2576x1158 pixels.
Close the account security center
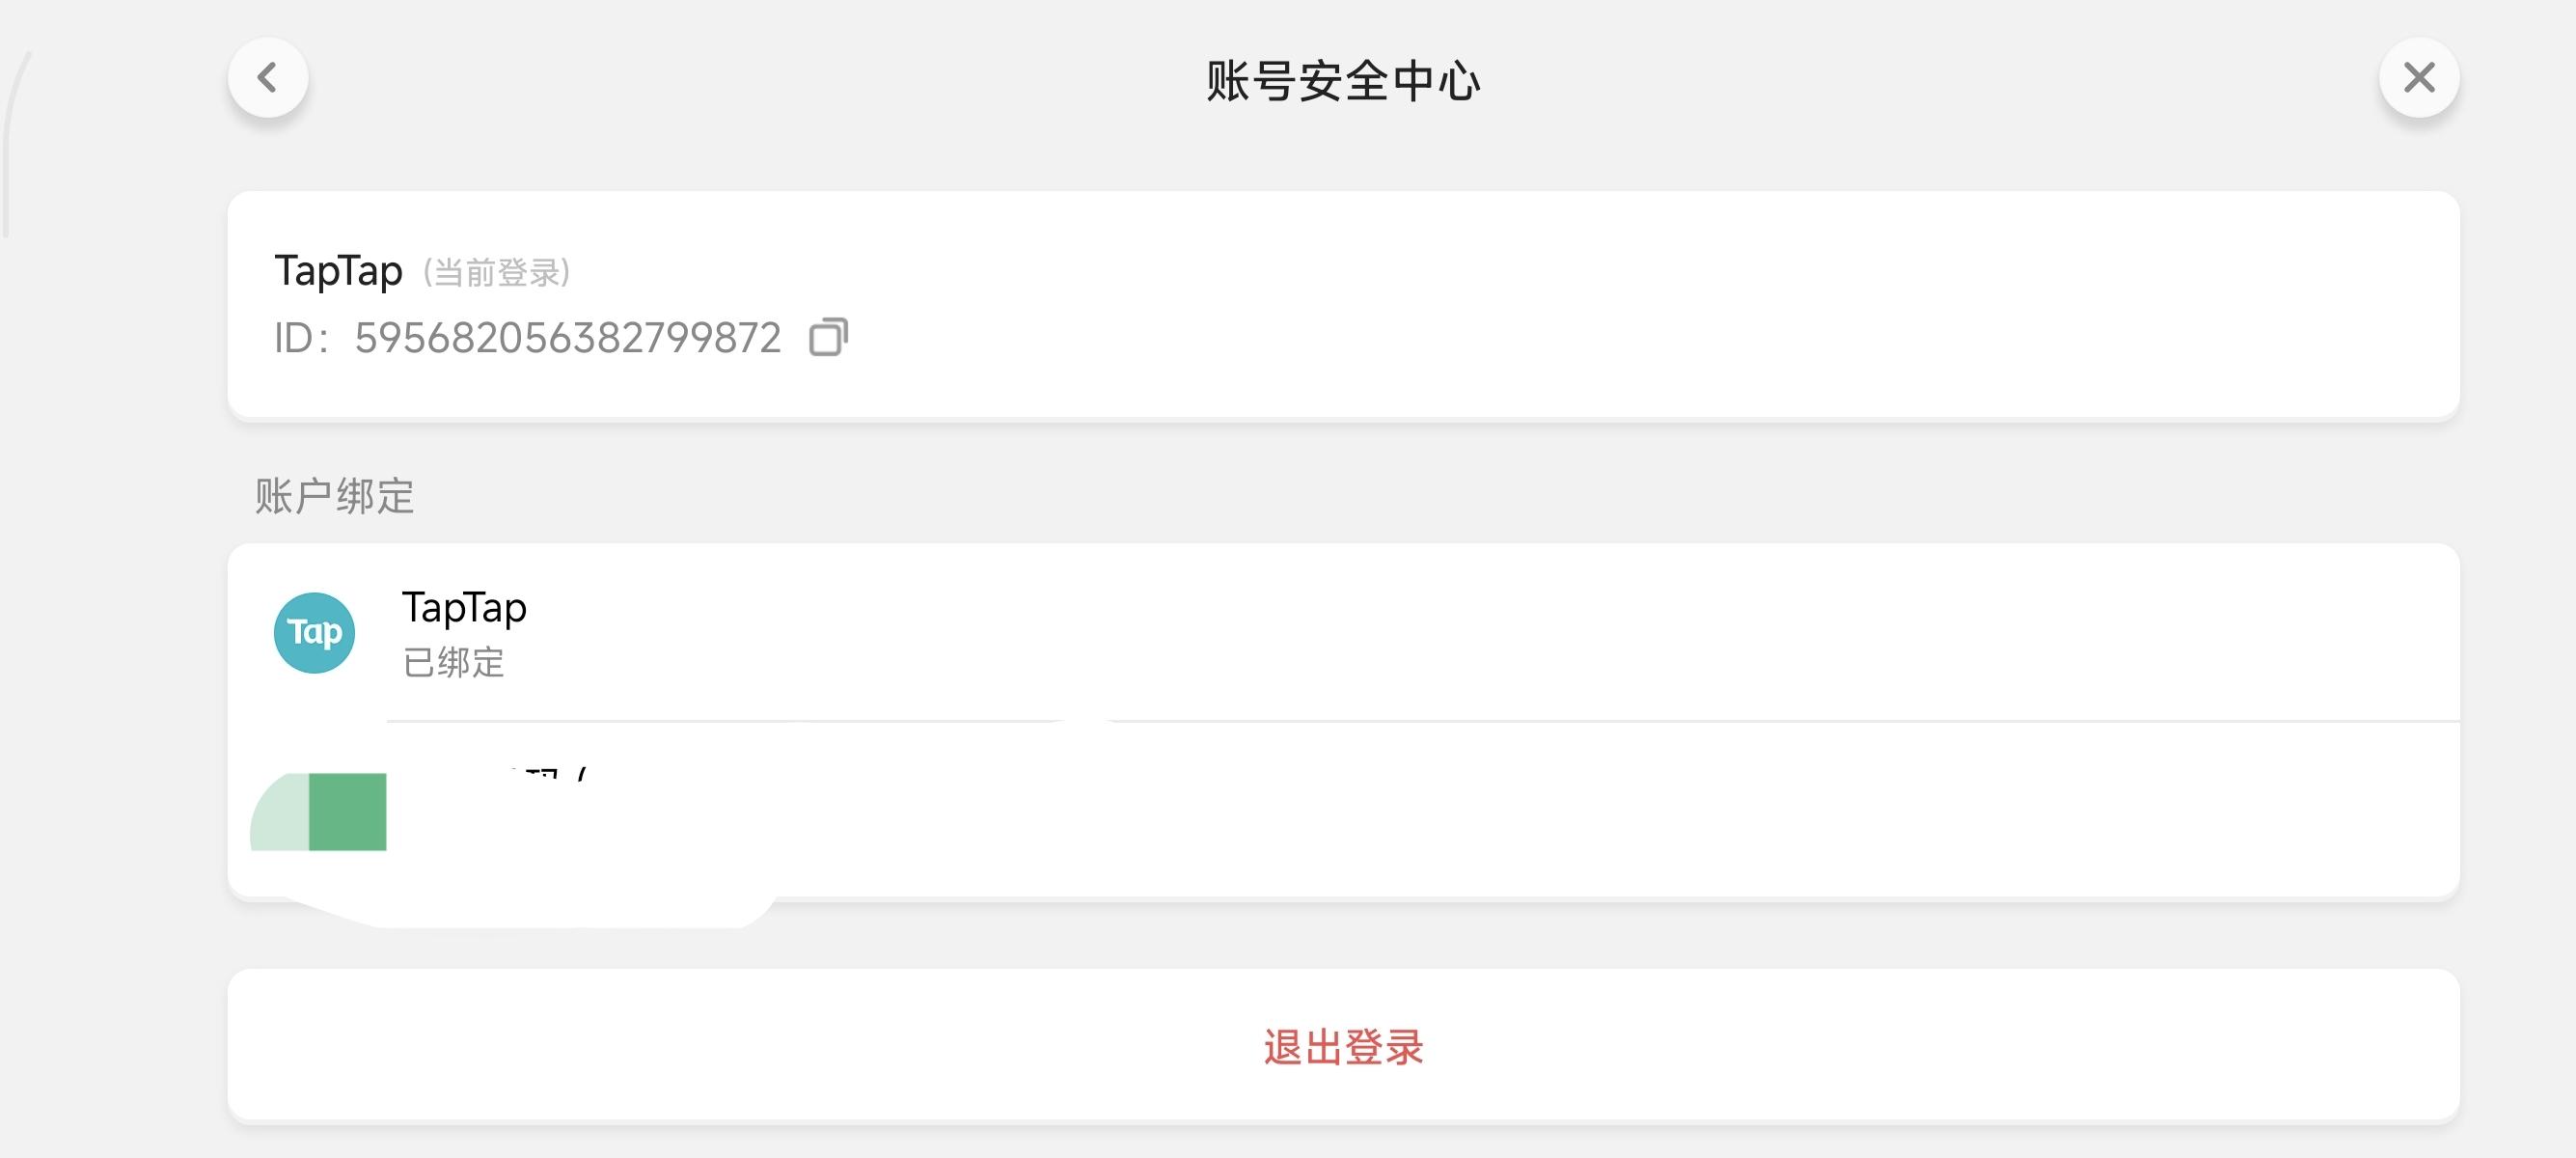tap(2418, 78)
